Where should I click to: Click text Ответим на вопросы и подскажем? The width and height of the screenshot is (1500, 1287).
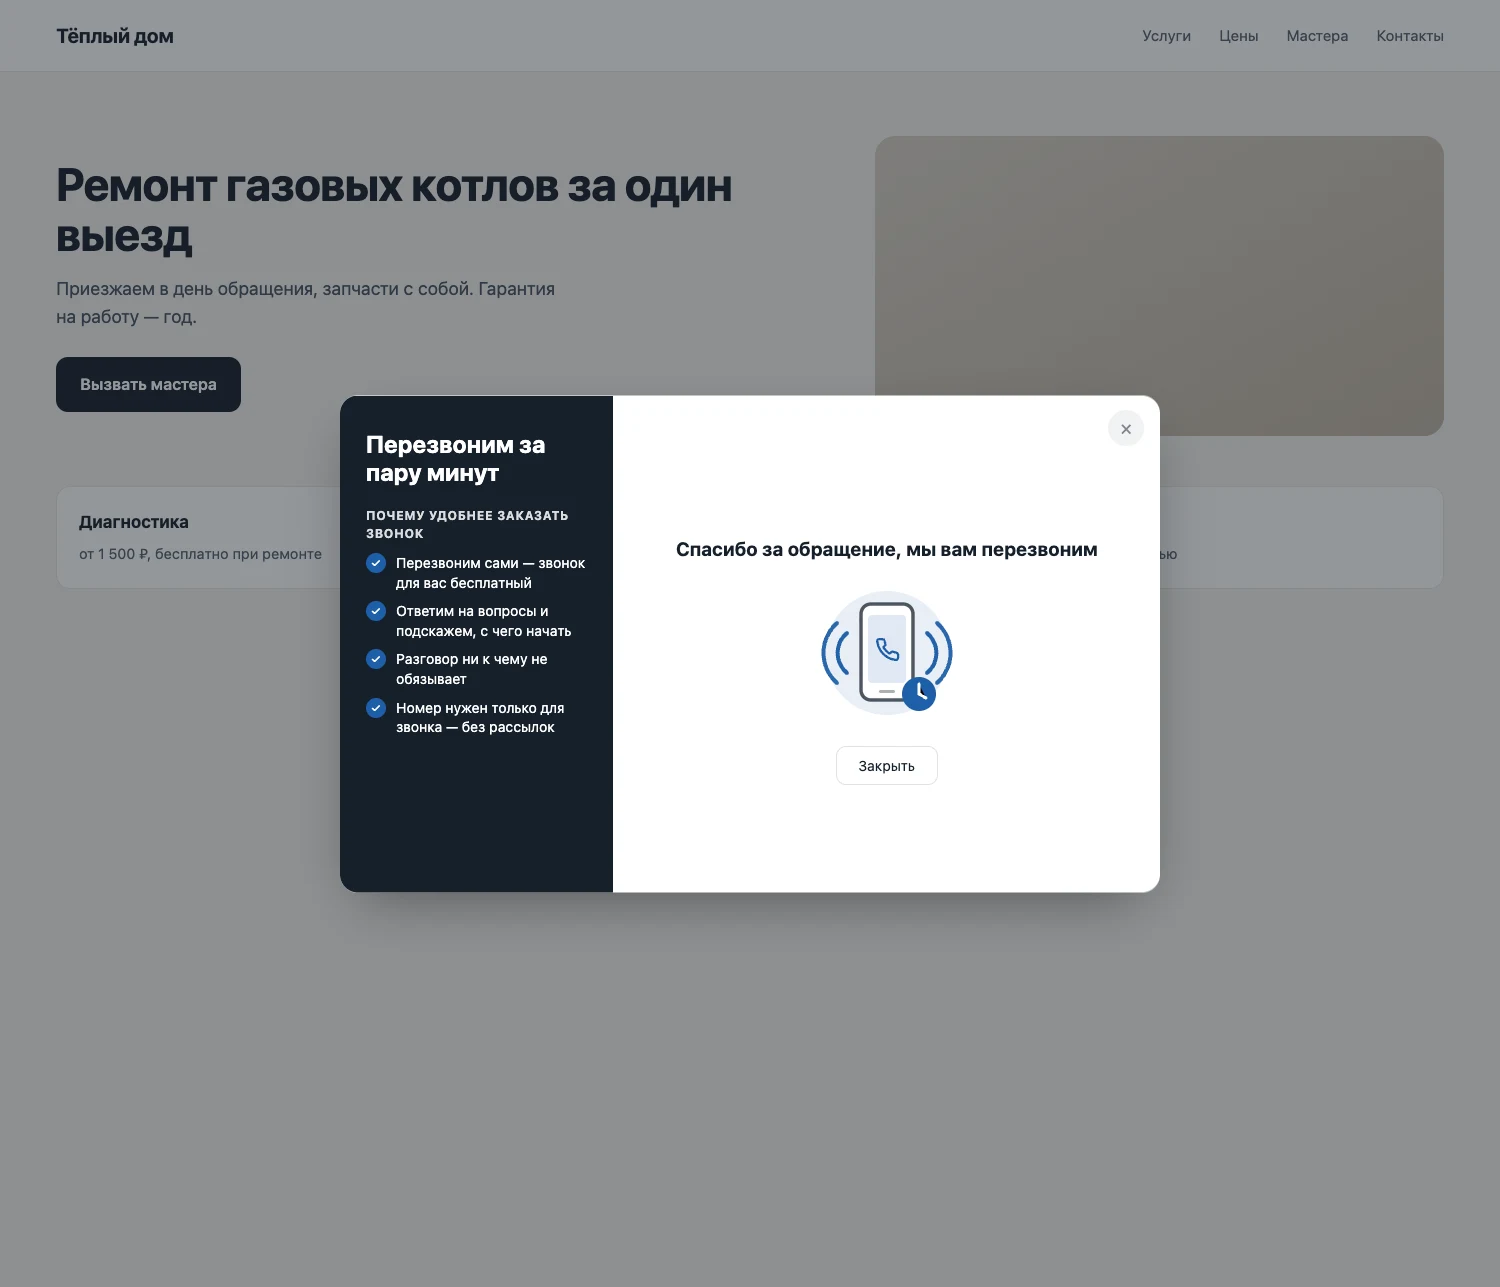pos(484,621)
